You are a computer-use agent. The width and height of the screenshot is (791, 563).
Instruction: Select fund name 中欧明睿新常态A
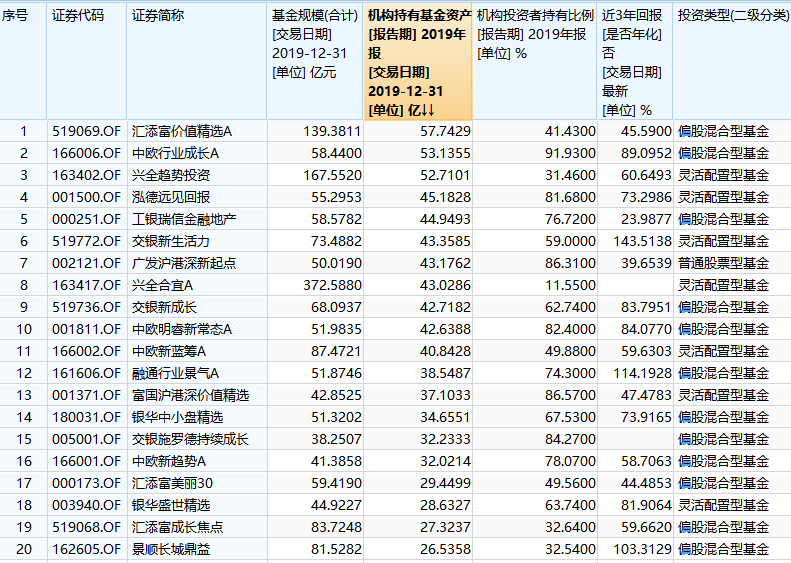(182, 329)
